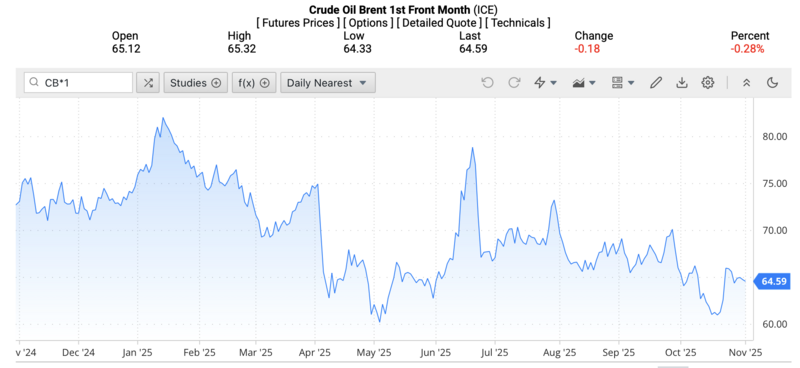Open the f(x) expressions button

(x=254, y=83)
